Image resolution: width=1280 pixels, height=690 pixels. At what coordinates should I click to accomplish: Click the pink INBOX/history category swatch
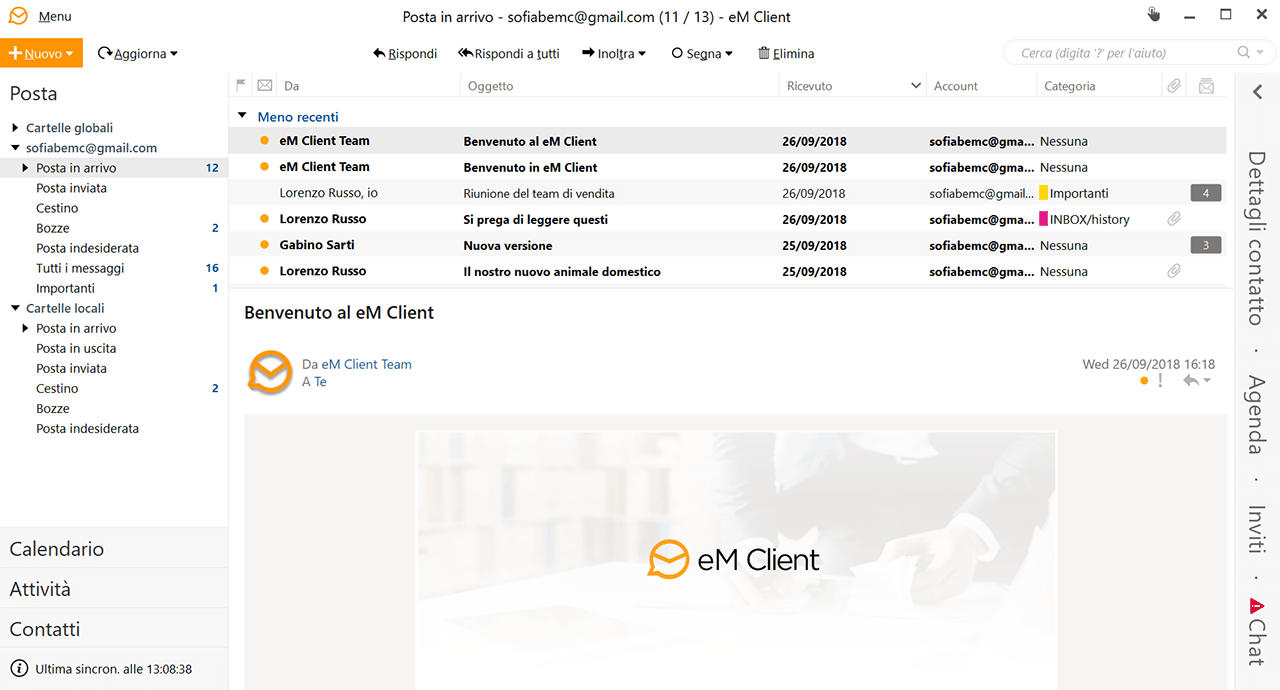1044,219
